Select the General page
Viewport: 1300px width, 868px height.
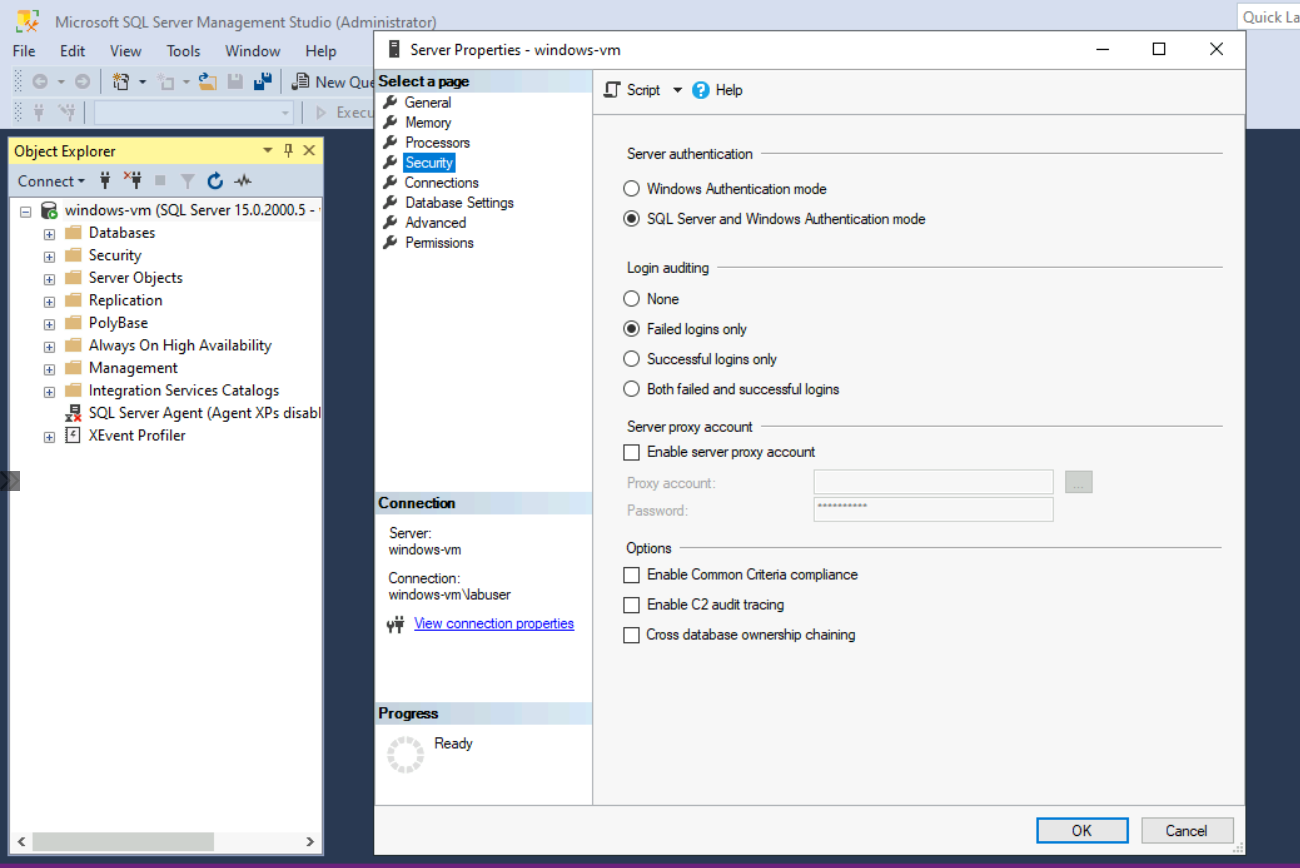pos(428,103)
